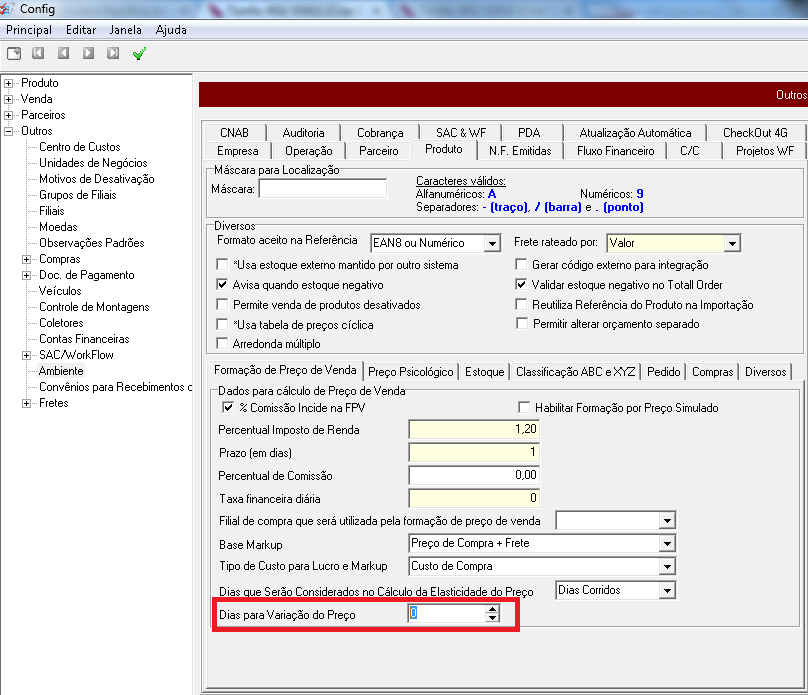Go to last record toolbar icon
Screen dimensions: 808x695
[x=112, y=53]
